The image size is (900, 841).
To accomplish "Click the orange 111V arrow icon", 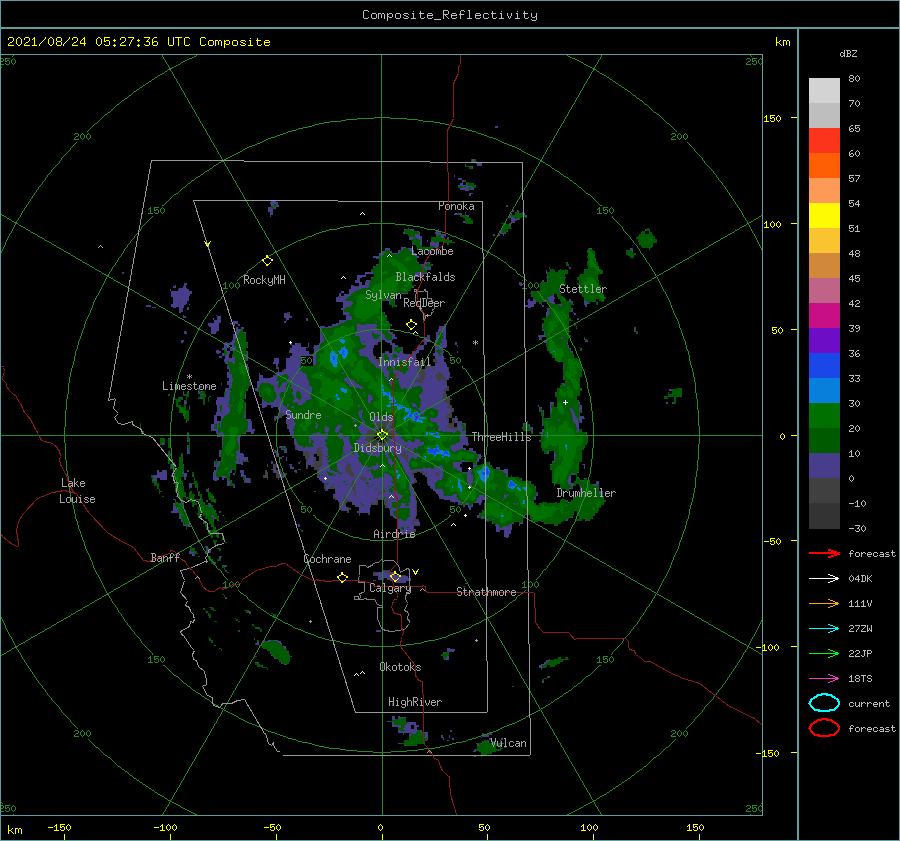I will pos(824,603).
